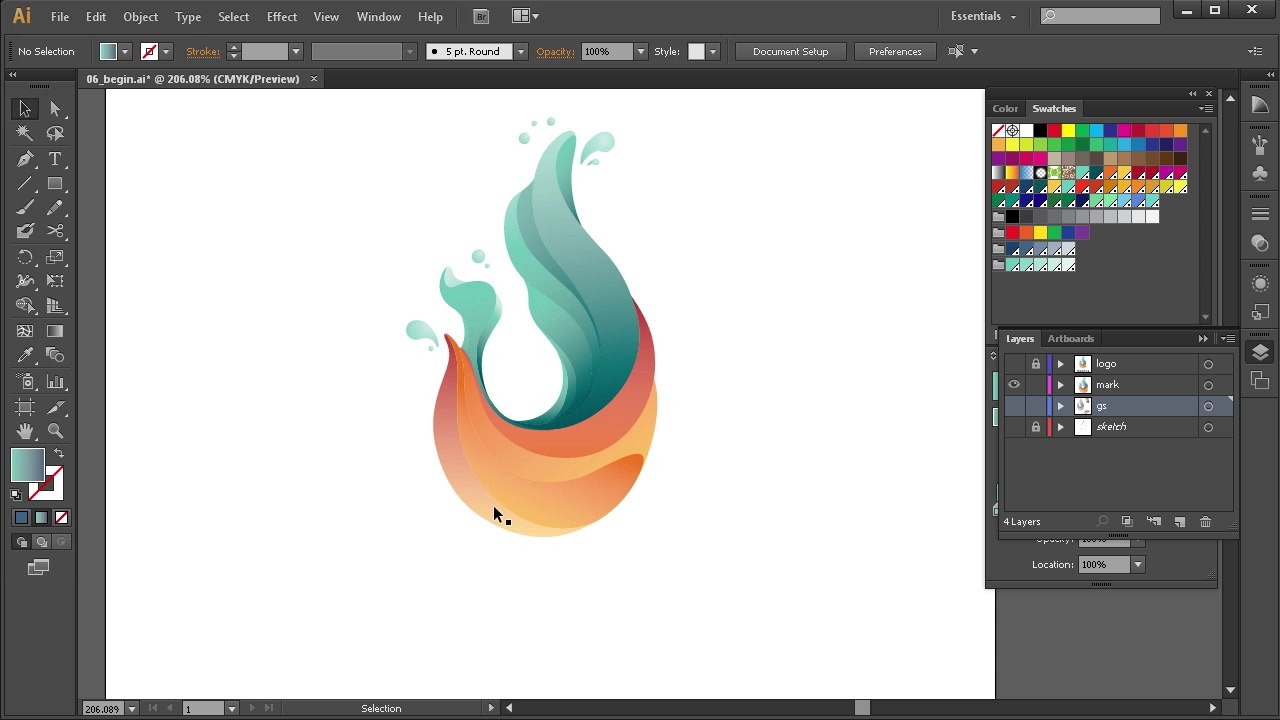Hide the mark layer with eye icon
The height and width of the screenshot is (720, 1280).
[x=1014, y=385]
